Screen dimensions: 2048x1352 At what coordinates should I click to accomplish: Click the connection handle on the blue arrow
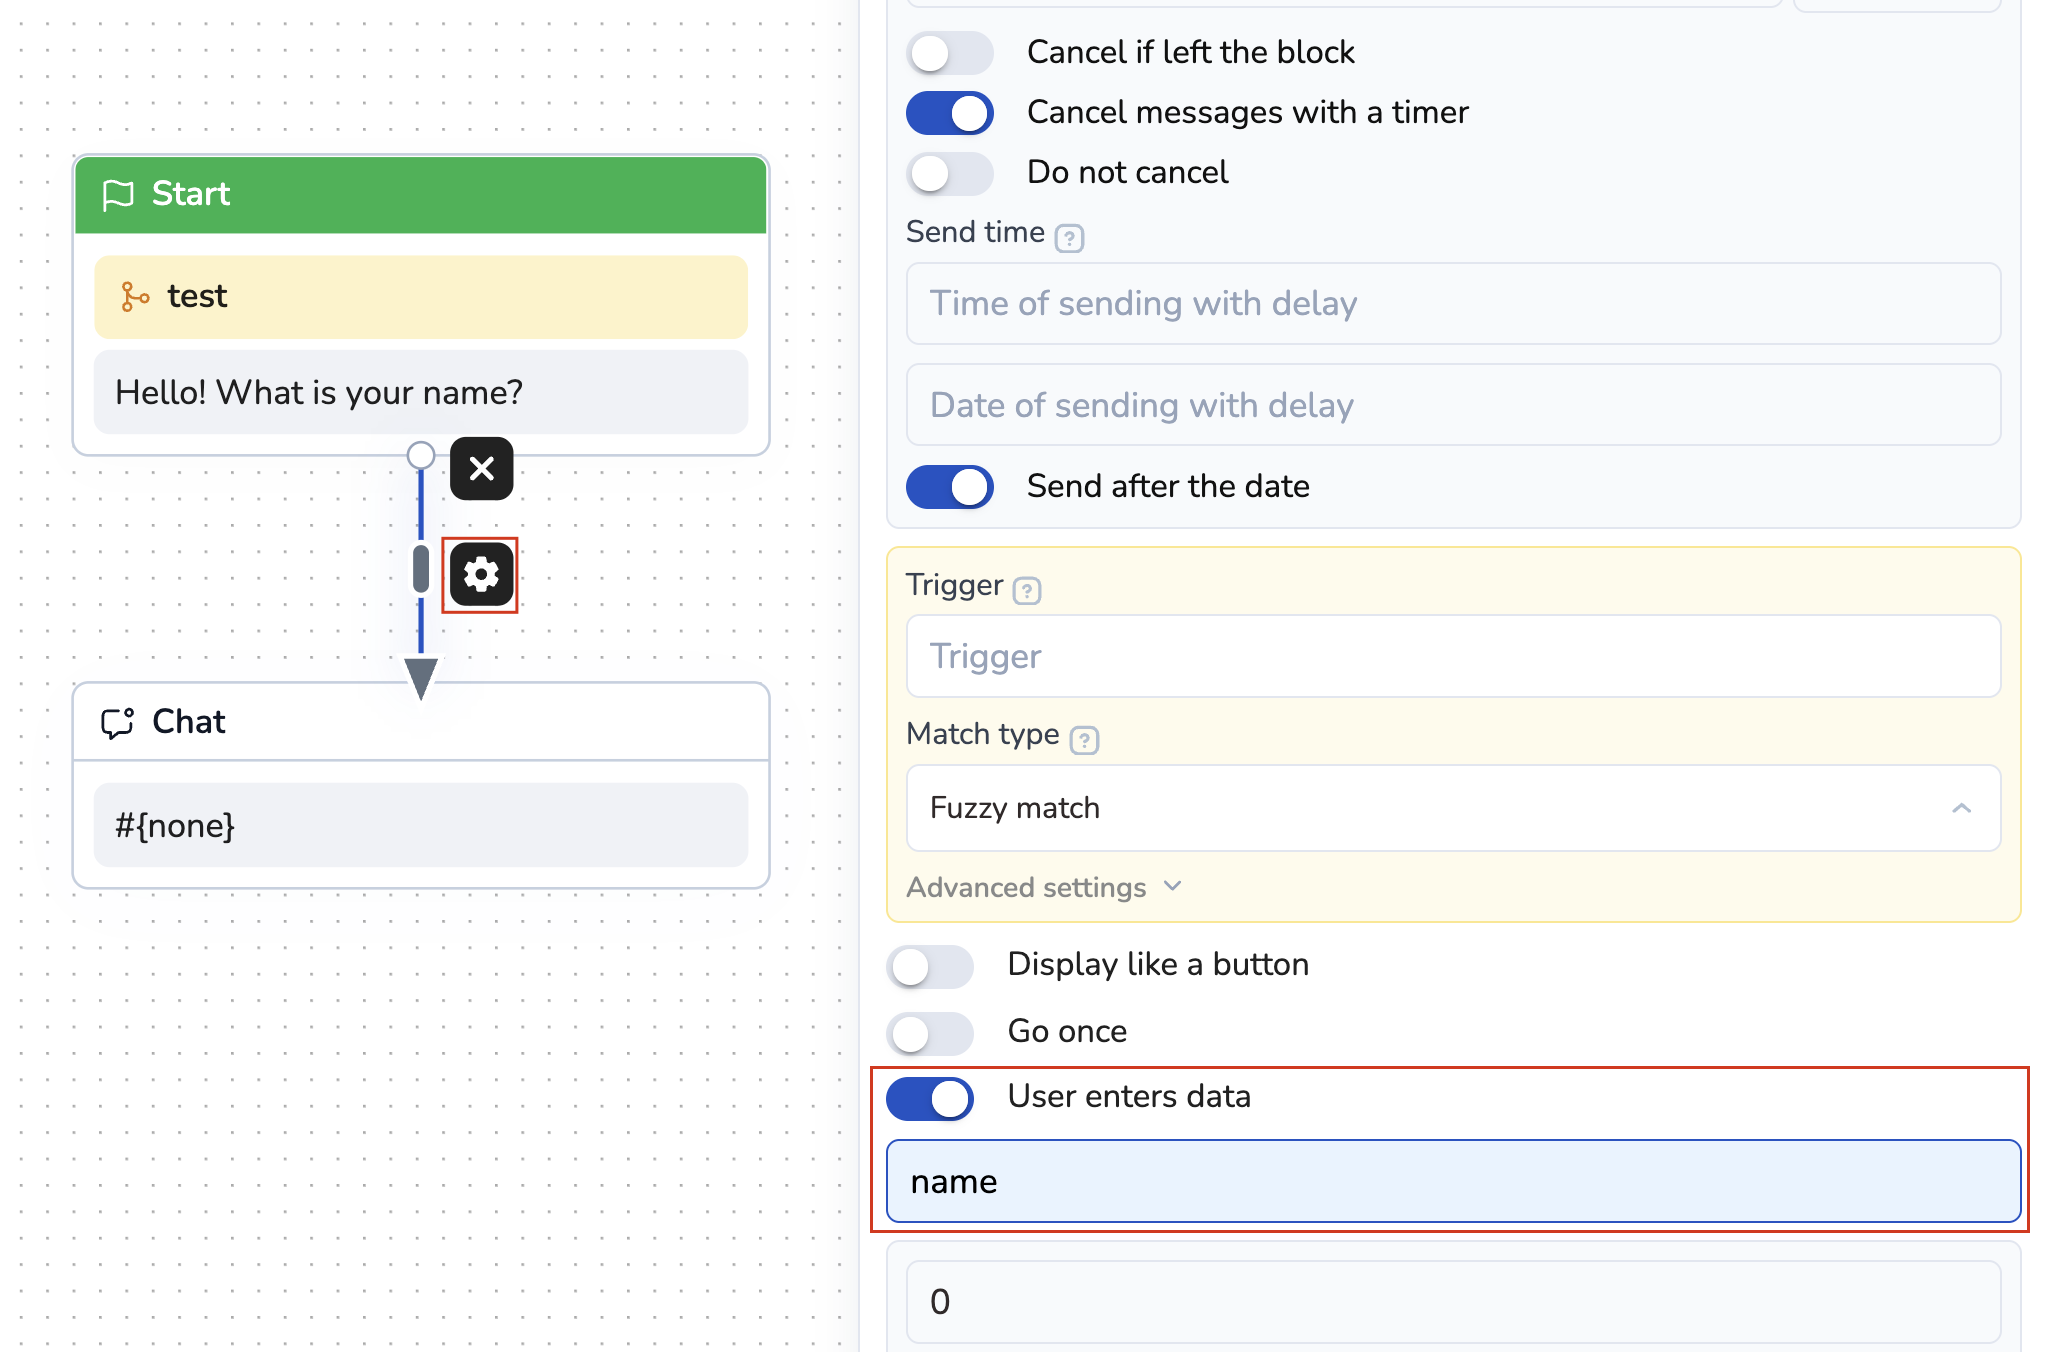coord(421,568)
